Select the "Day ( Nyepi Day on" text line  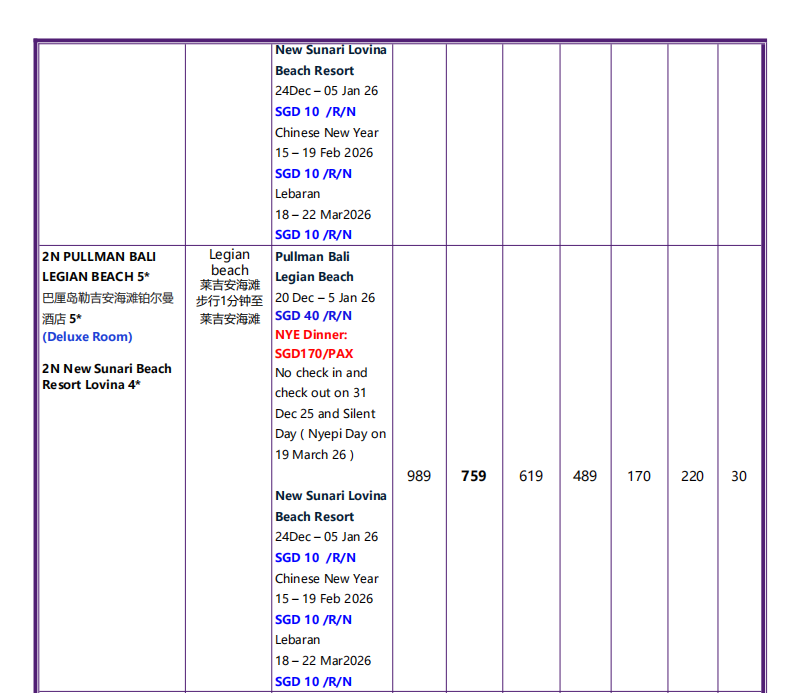tap(330, 434)
